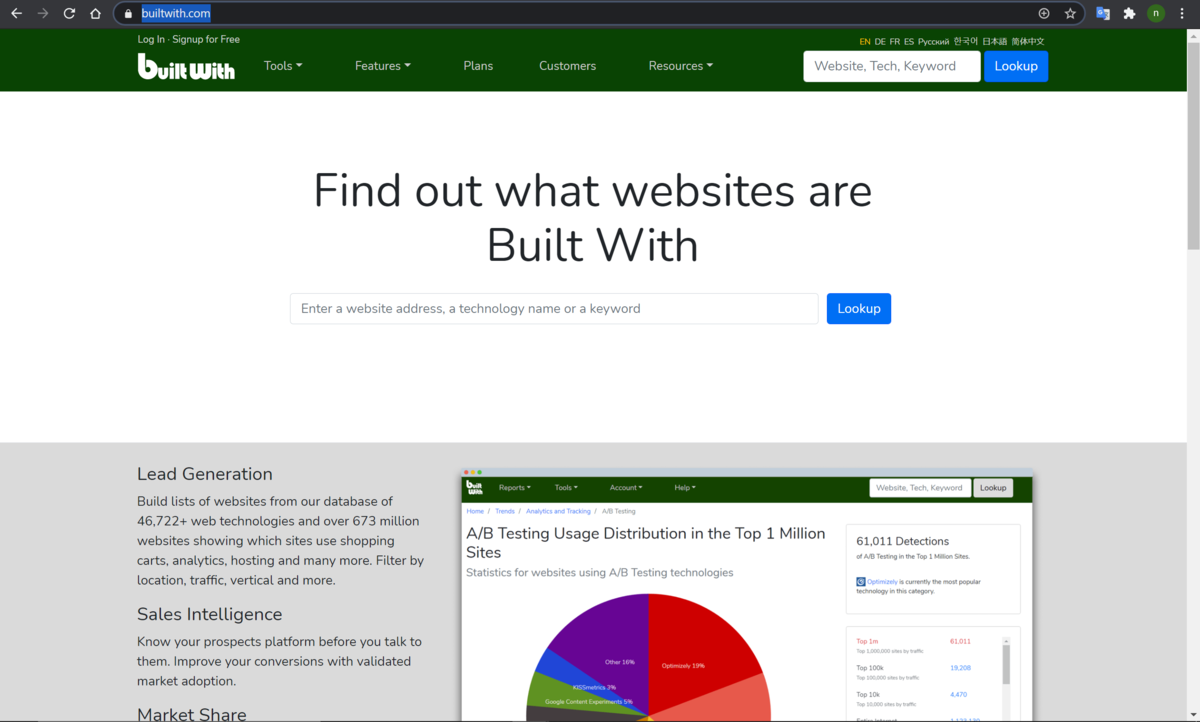
Task: Switch language to Русский
Action: click(x=933, y=42)
